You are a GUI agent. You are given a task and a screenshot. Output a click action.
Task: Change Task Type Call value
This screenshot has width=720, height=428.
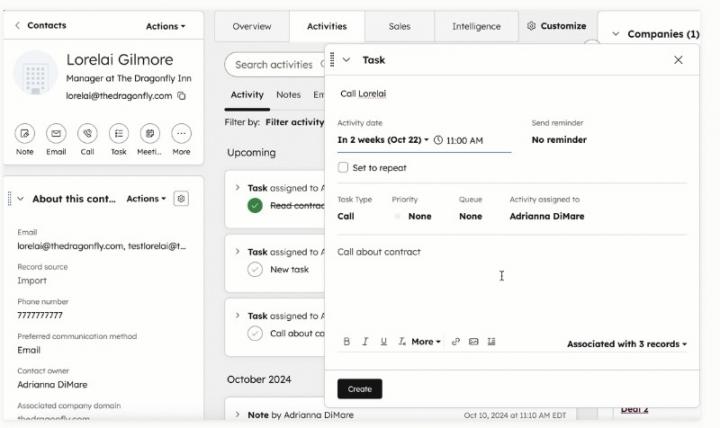pyautogui.click(x=346, y=216)
